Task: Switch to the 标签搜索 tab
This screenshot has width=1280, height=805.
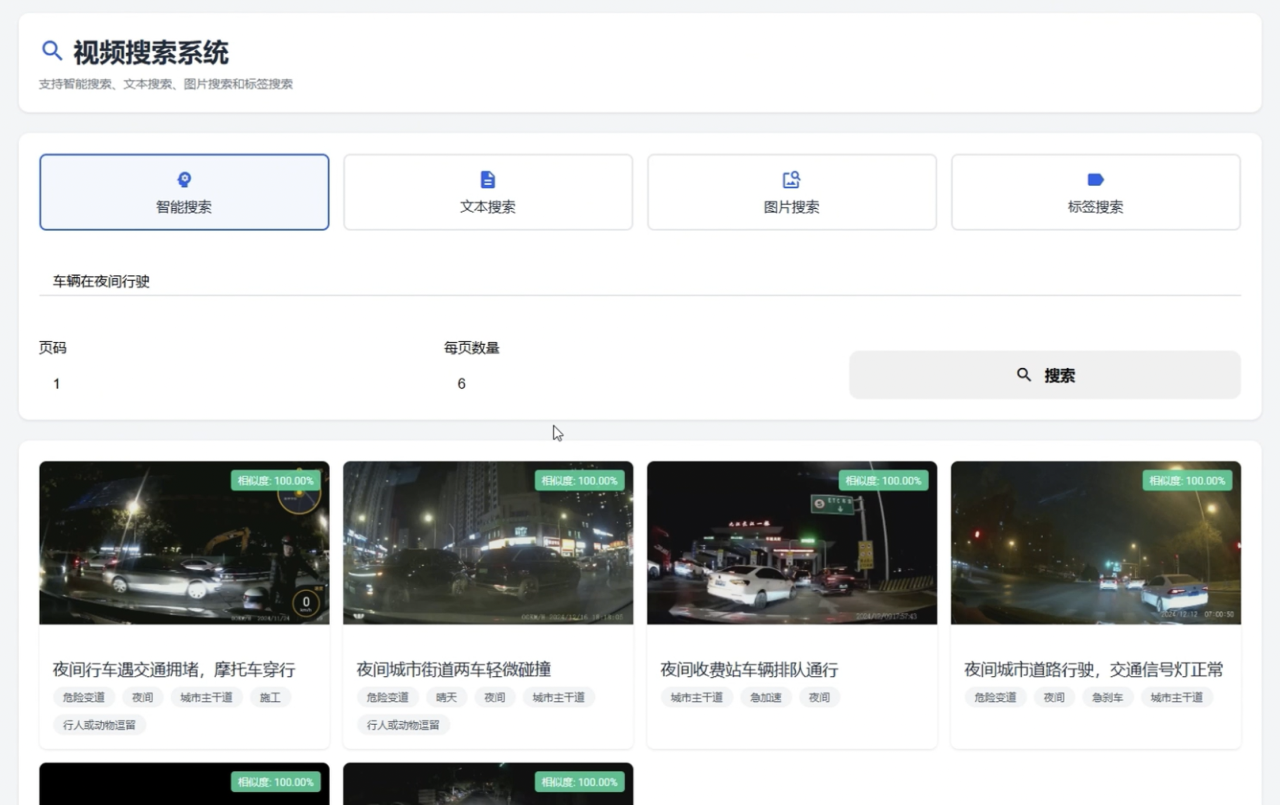Action: click(1095, 193)
